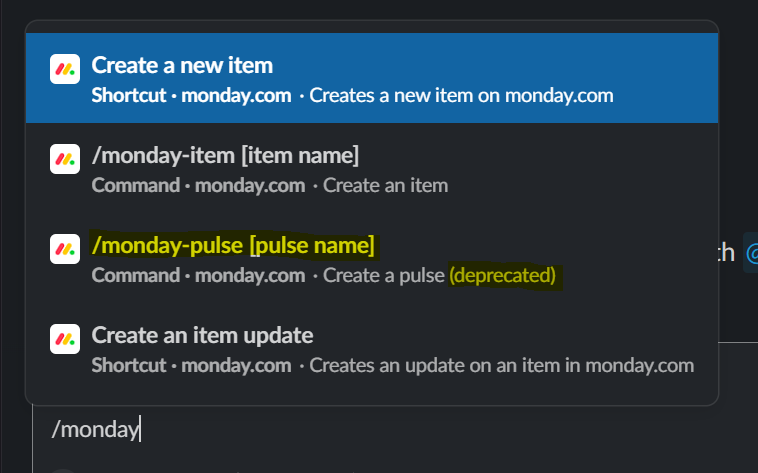Click the highlighted (deprecated) label
This screenshot has height=473, width=758.
click(x=502, y=275)
